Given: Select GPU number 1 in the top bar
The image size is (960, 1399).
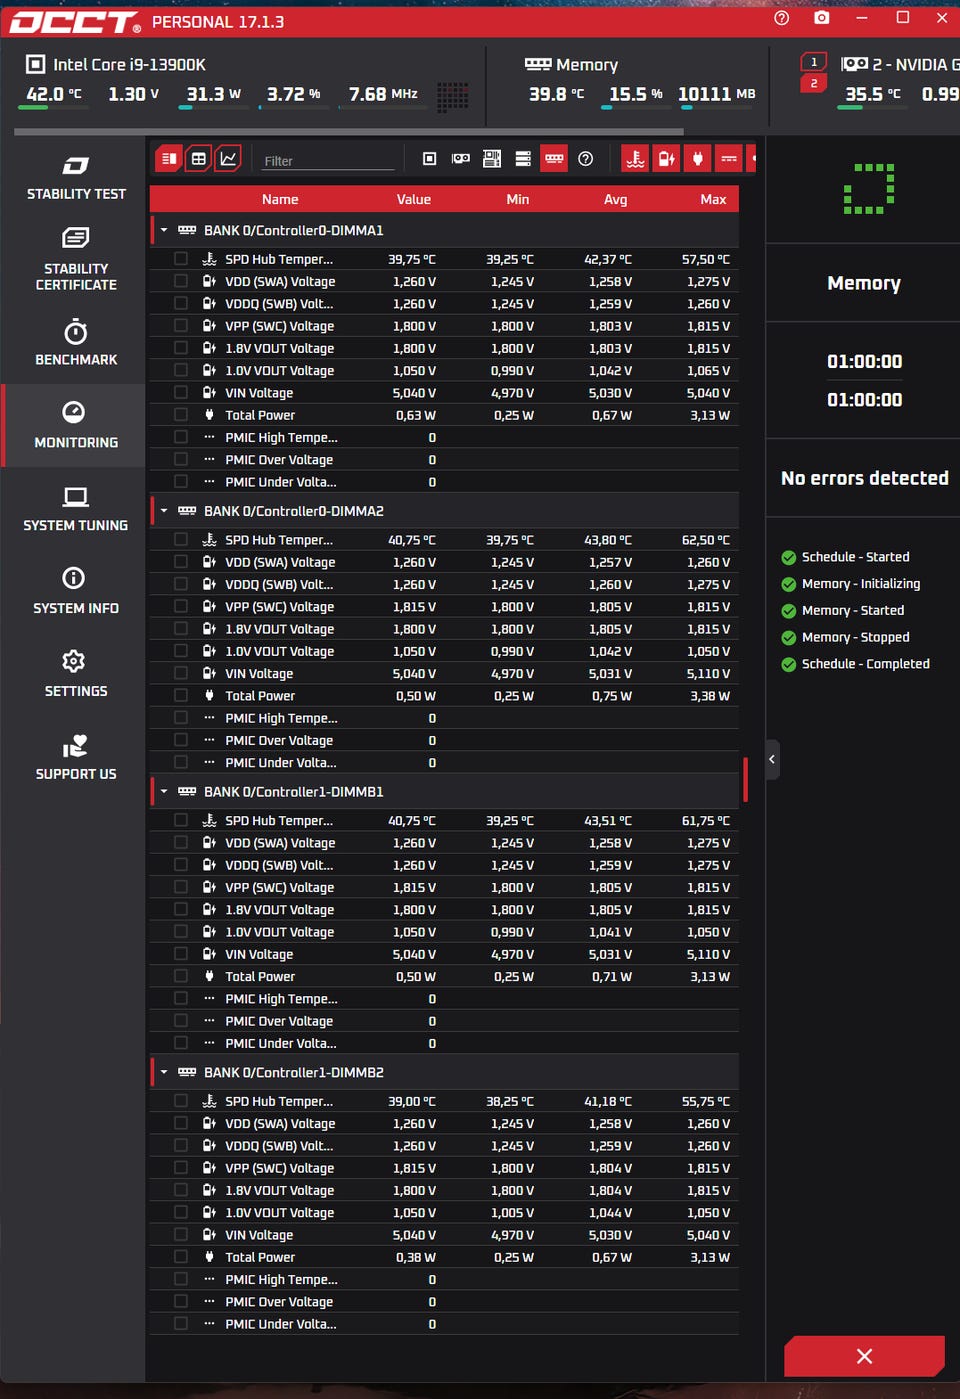Looking at the screenshot, I should 814,62.
